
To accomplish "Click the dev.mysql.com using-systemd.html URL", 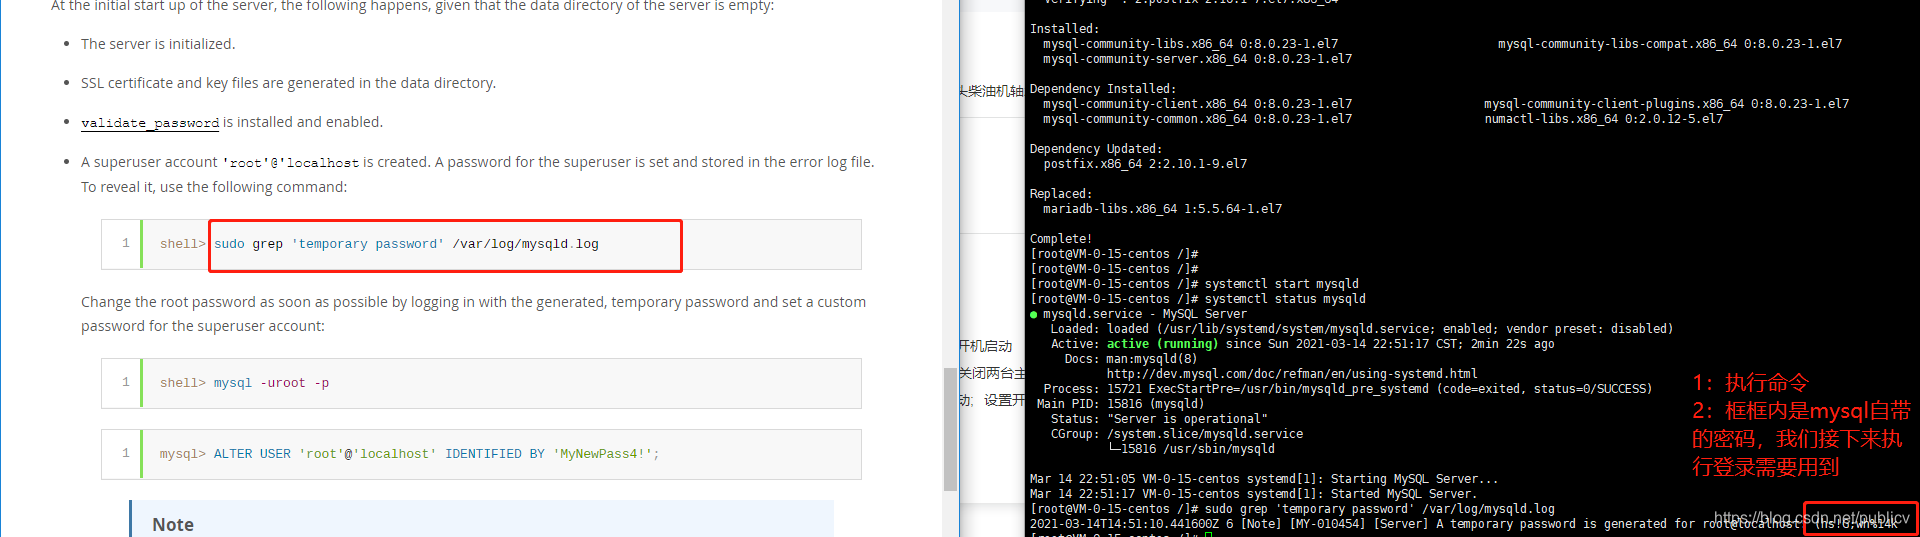I will tap(1292, 374).
